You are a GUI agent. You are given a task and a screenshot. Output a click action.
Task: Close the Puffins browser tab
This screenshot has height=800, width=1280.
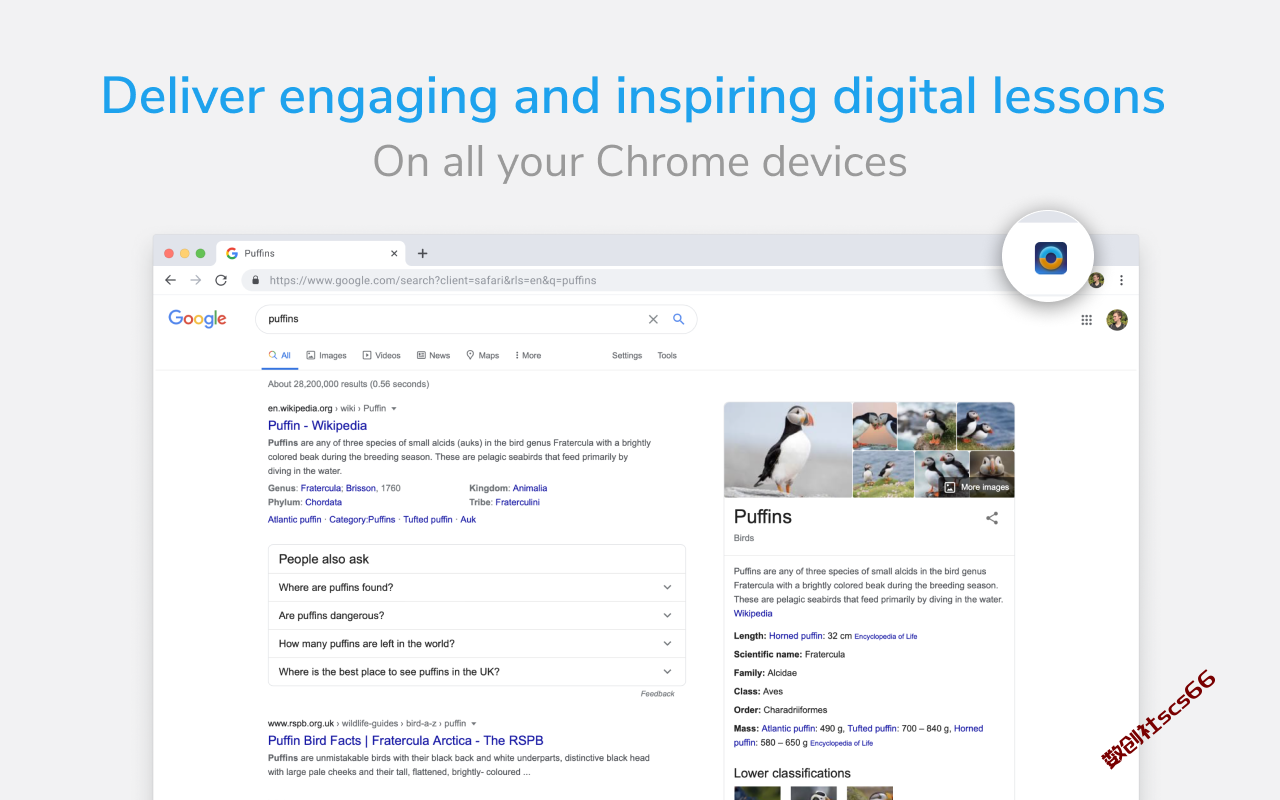click(394, 253)
